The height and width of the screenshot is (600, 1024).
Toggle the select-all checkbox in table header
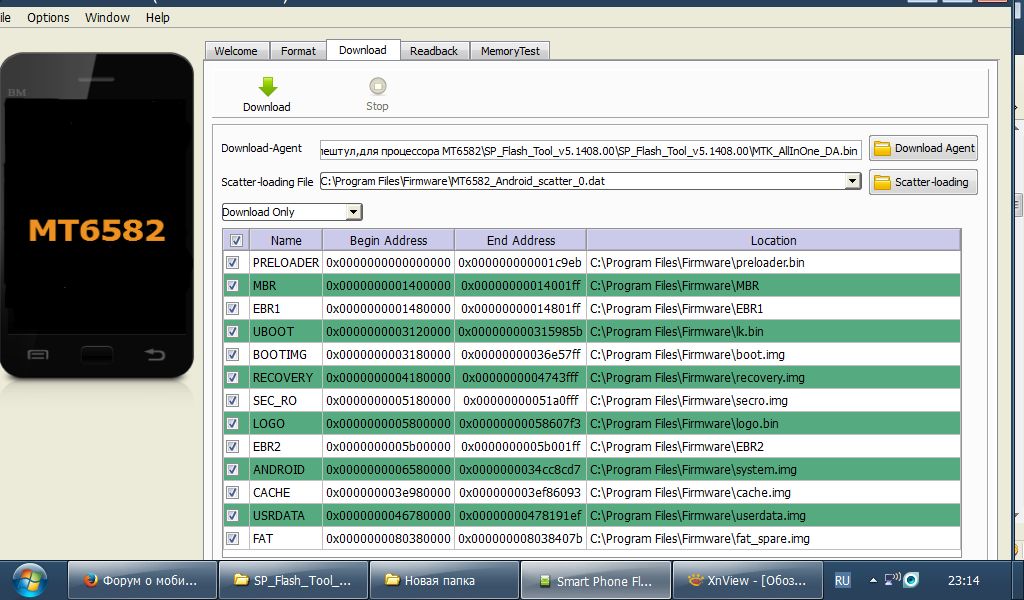236,240
